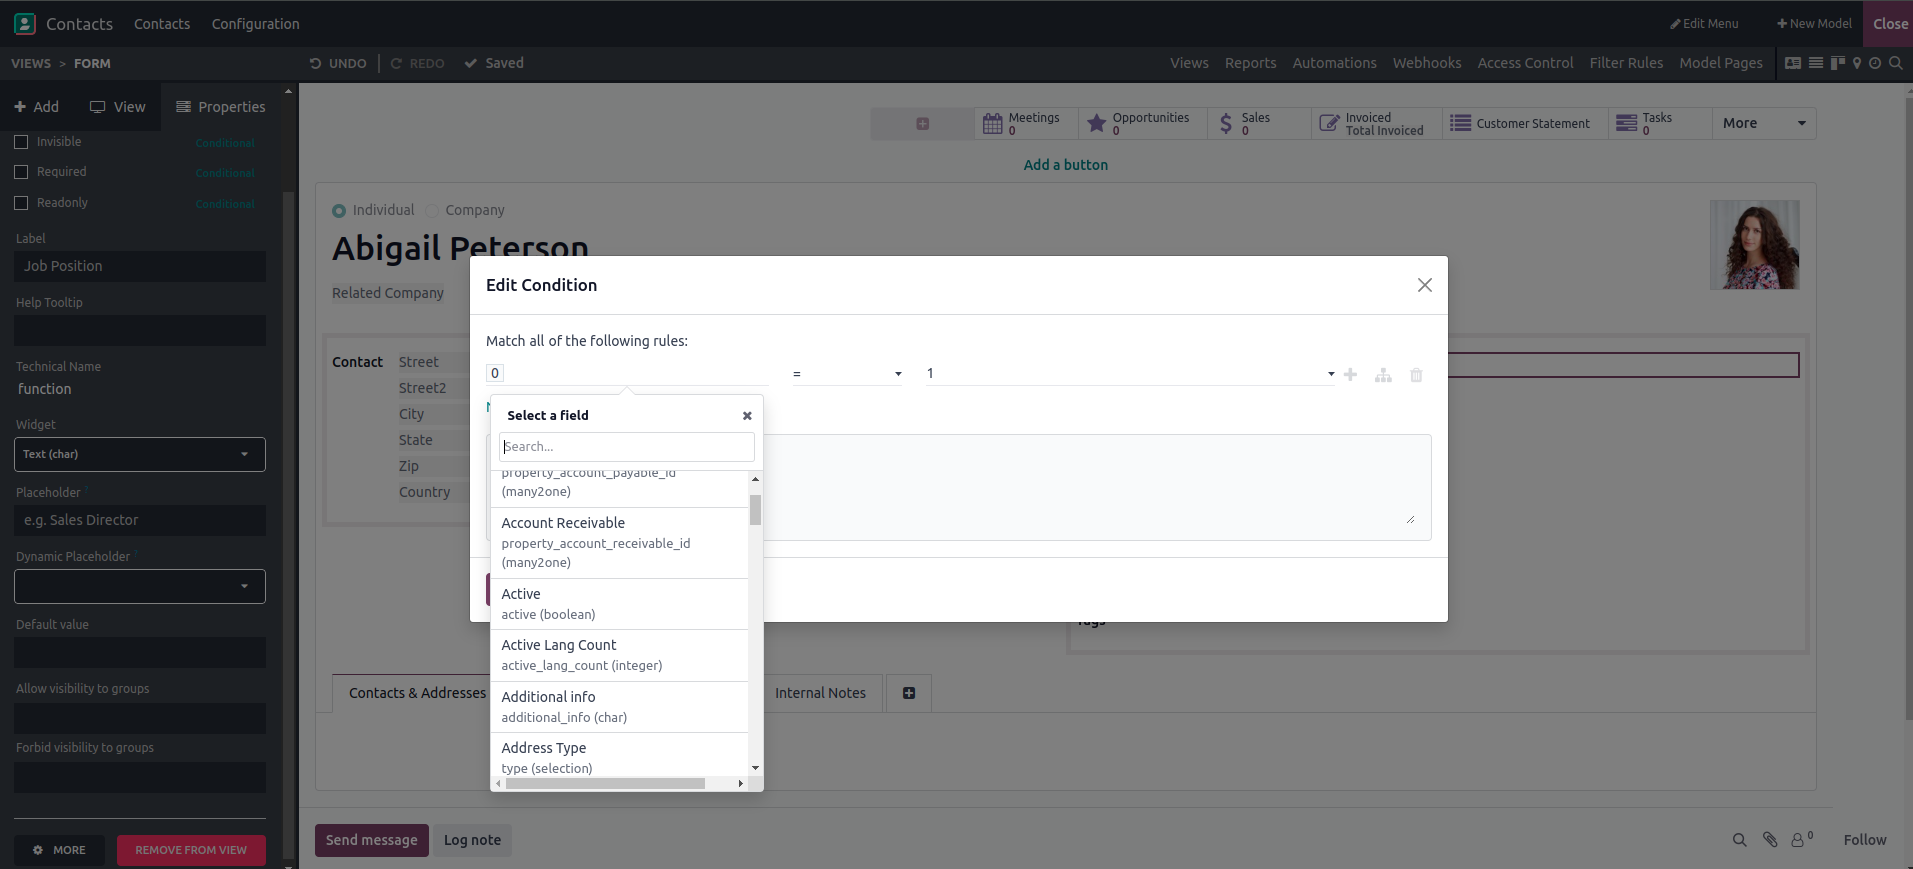Toggle the Invisible checkbox
Viewport: 1913px width, 869px height.
coord(21,142)
